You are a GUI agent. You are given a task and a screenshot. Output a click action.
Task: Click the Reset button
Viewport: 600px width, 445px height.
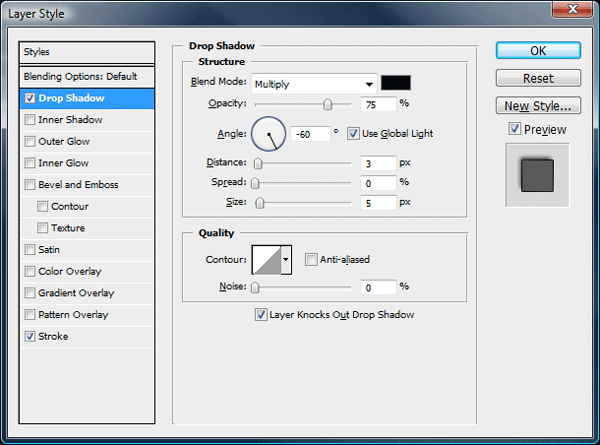click(538, 78)
